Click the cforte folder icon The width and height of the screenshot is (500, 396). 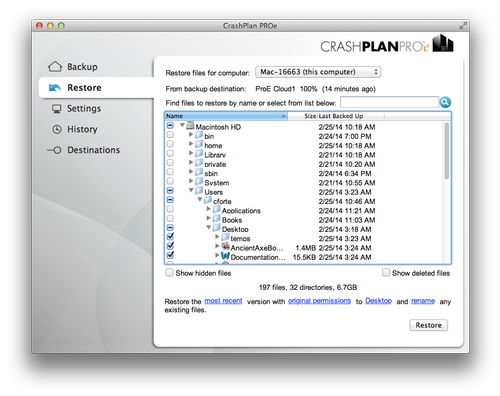pos(208,200)
